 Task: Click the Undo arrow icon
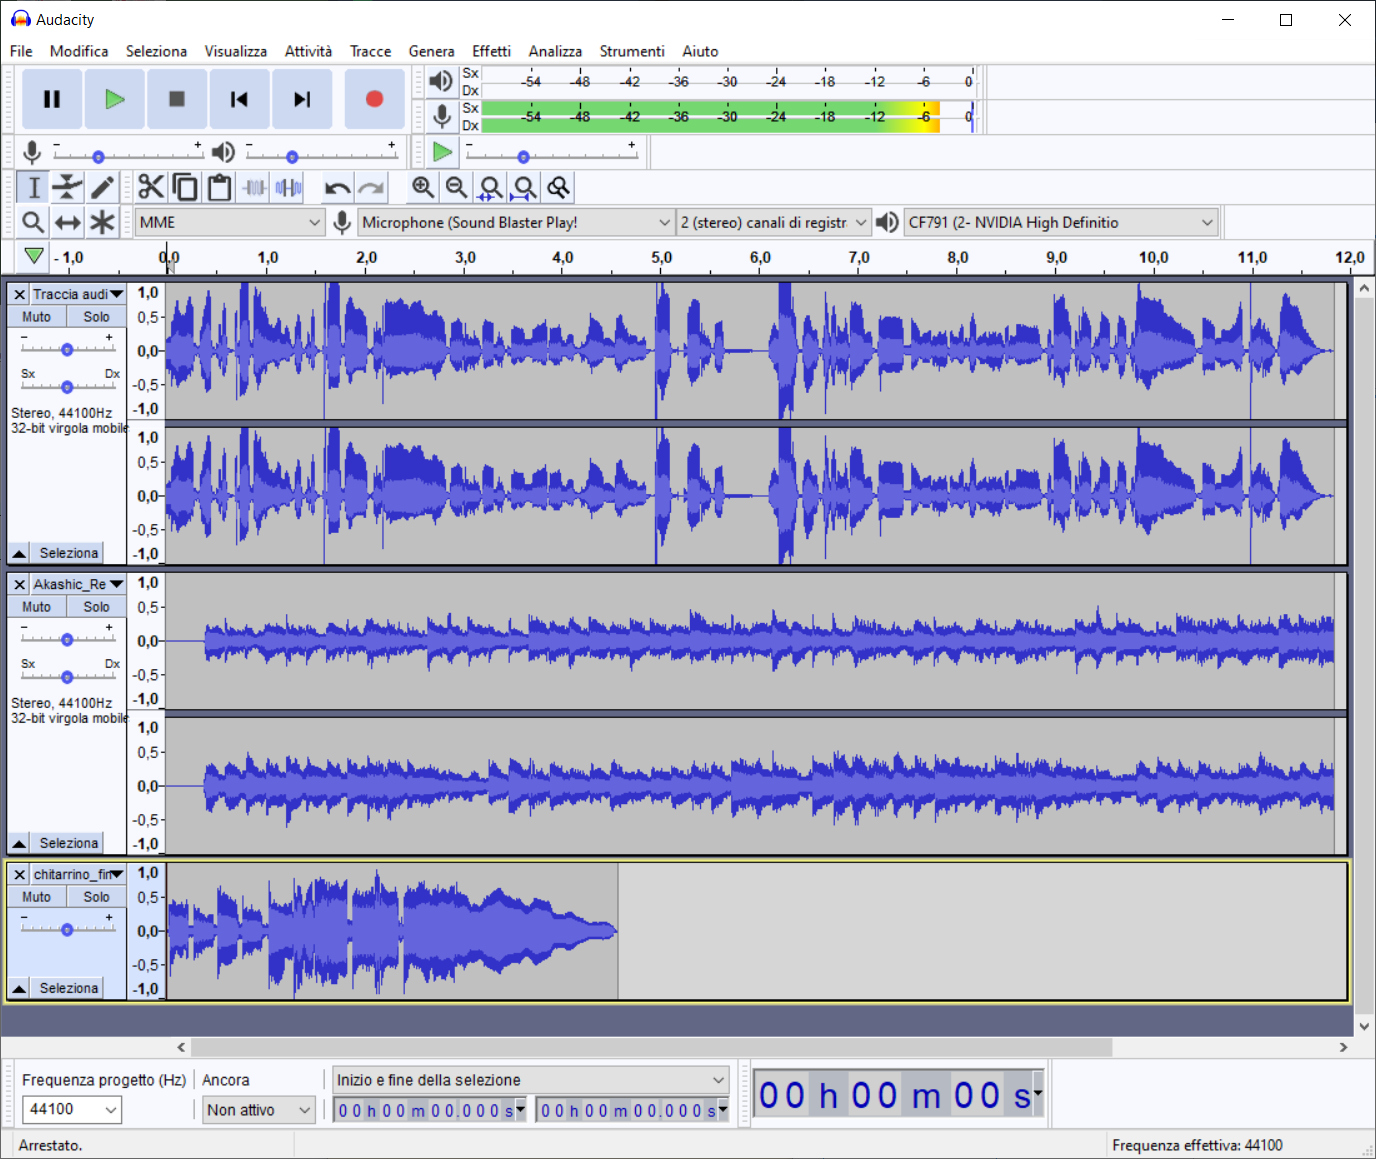point(337,188)
